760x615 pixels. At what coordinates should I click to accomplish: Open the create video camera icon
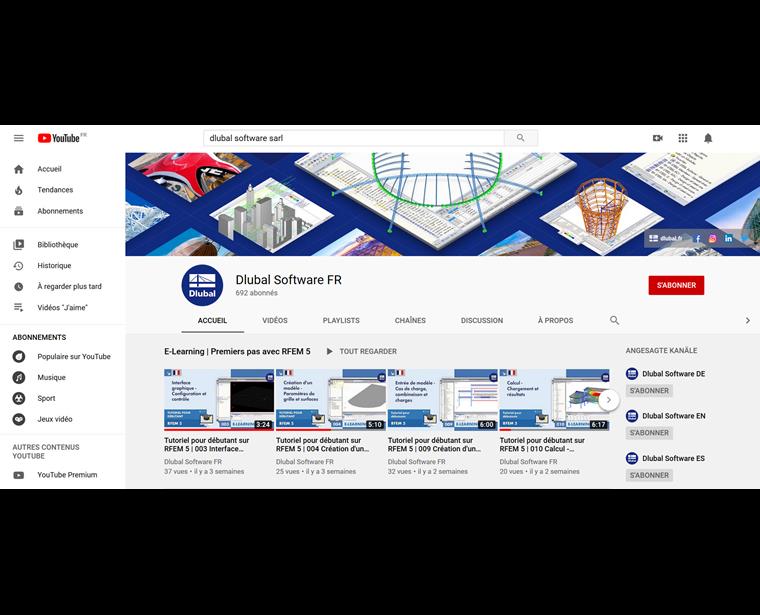coord(658,138)
